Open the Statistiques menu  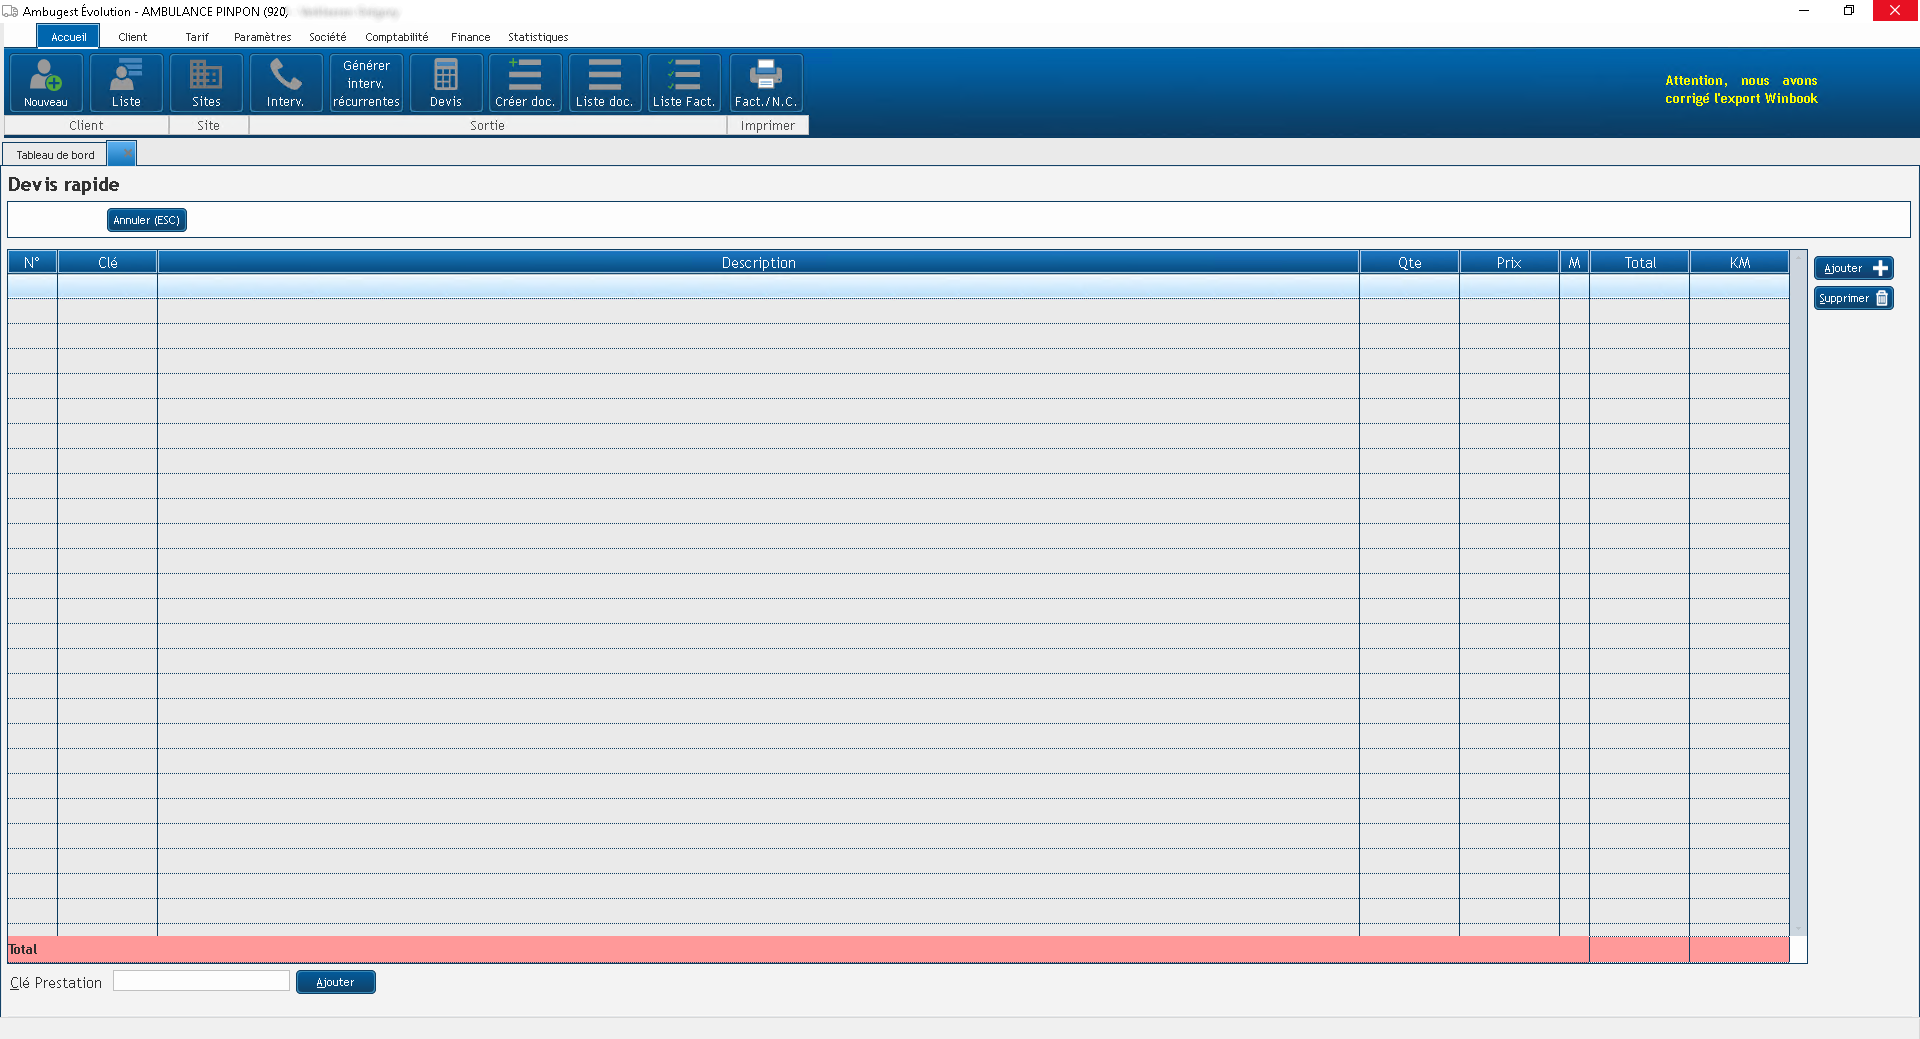pyautogui.click(x=538, y=37)
